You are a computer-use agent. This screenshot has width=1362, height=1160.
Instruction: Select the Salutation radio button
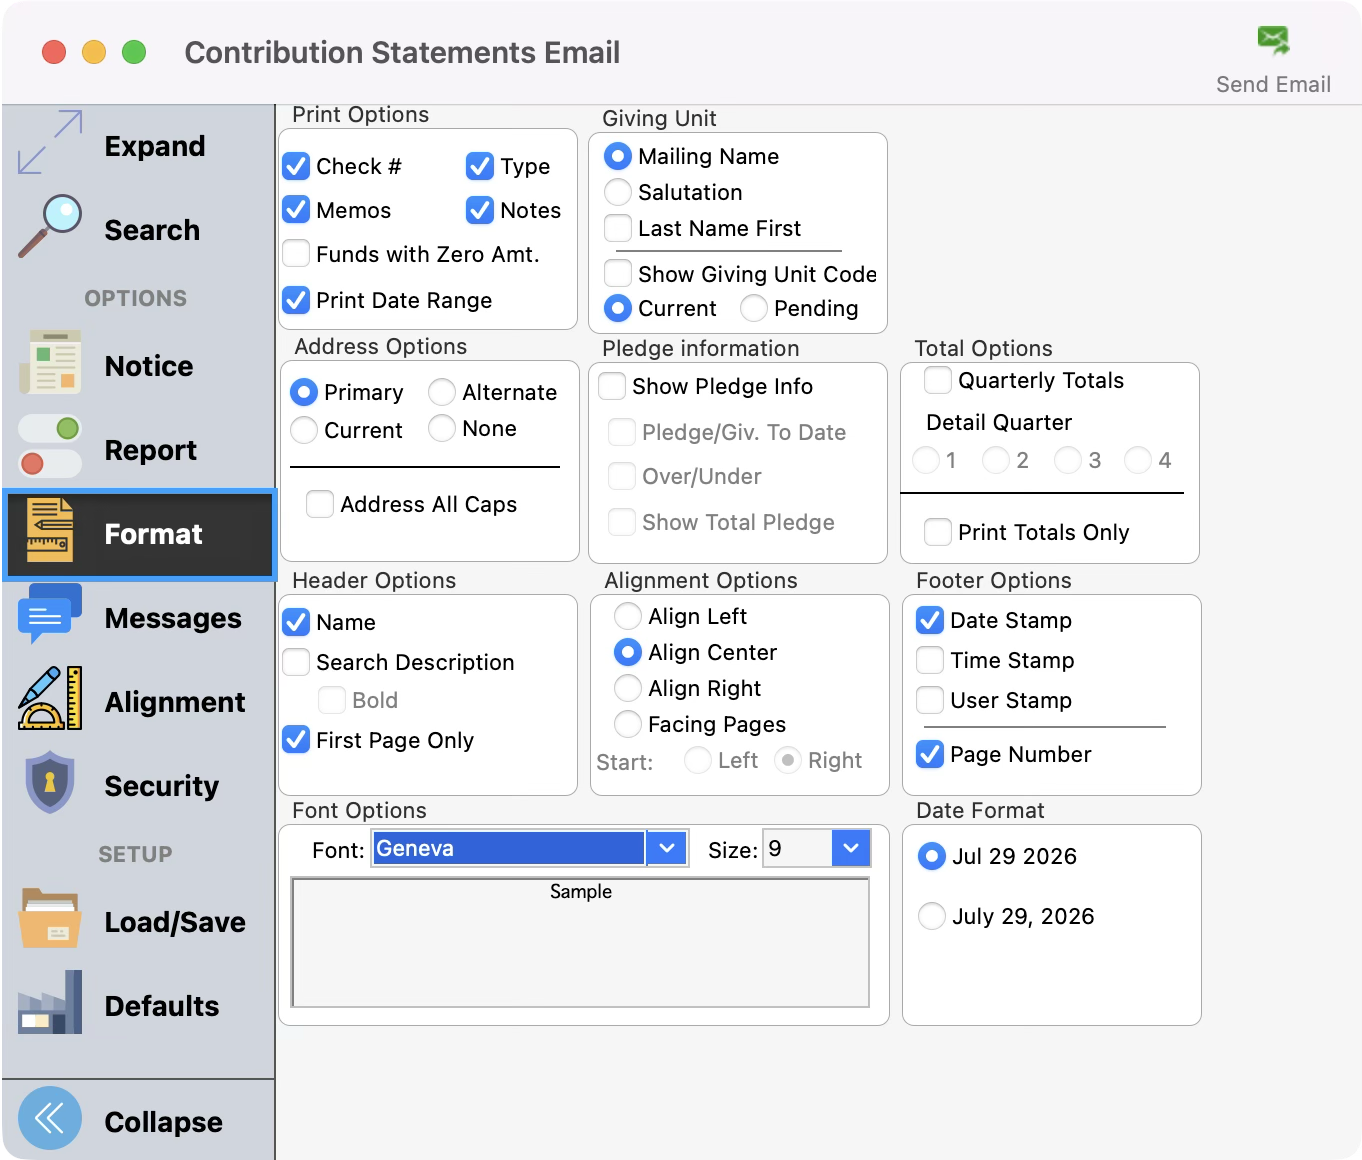(618, 192)
